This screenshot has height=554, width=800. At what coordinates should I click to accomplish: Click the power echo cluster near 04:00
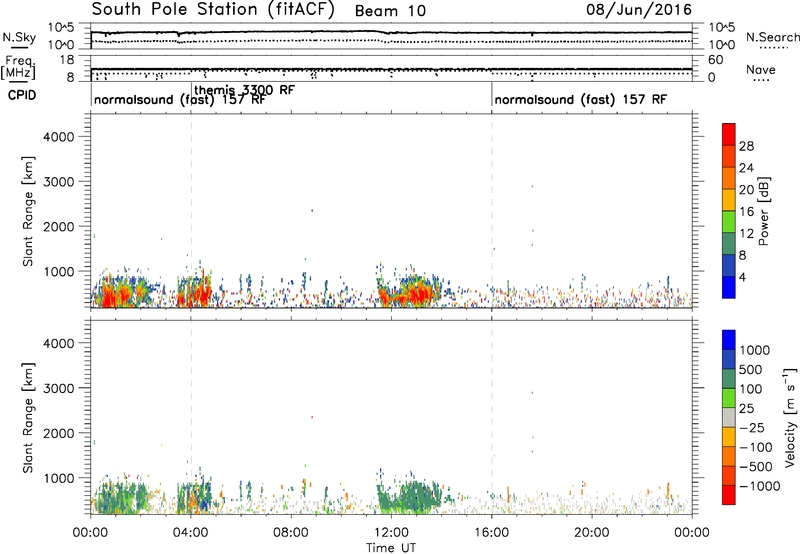194,291
